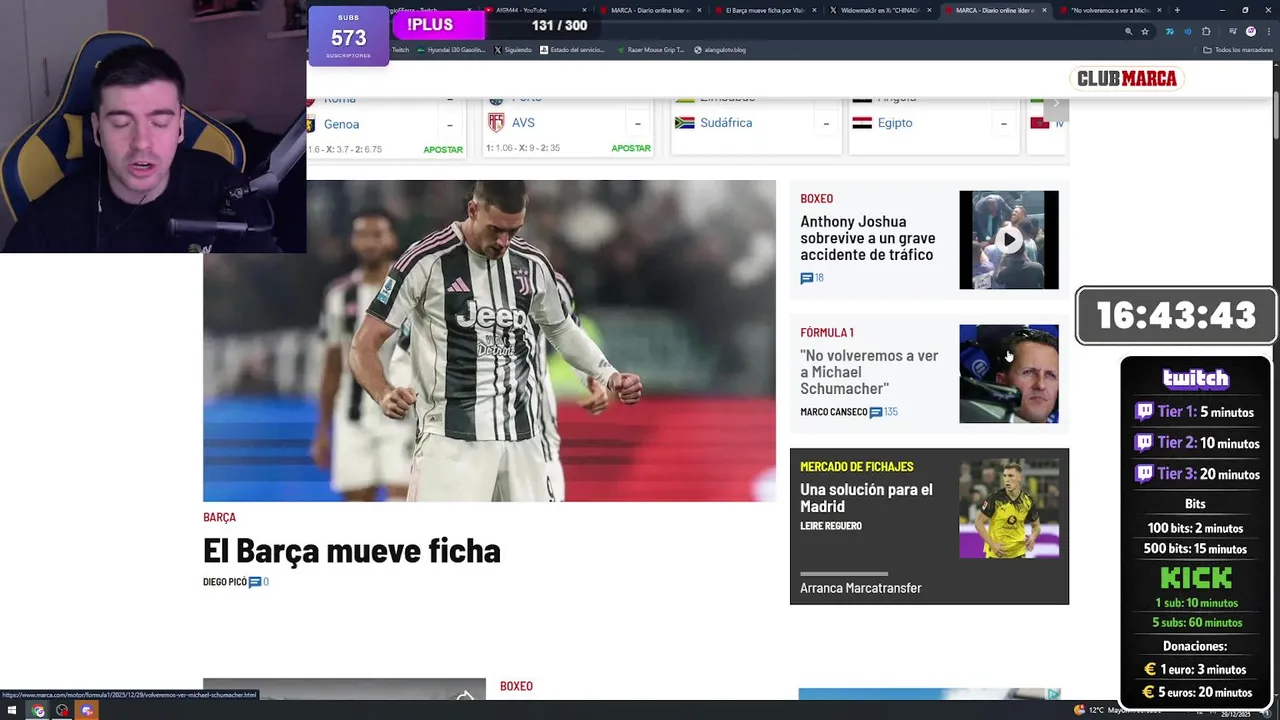Open the browser extensions puzzle icon
Image resolution: width=1280 pixels, height=720 pixels.
click(1206, 32)
